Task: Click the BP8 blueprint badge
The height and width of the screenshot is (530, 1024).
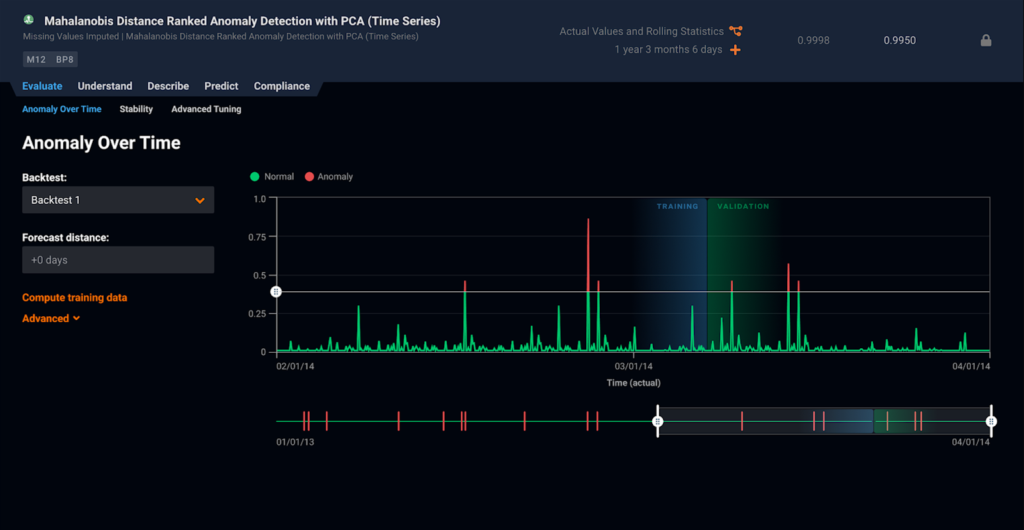Action: pyautogui.click(x=64, y=59)
